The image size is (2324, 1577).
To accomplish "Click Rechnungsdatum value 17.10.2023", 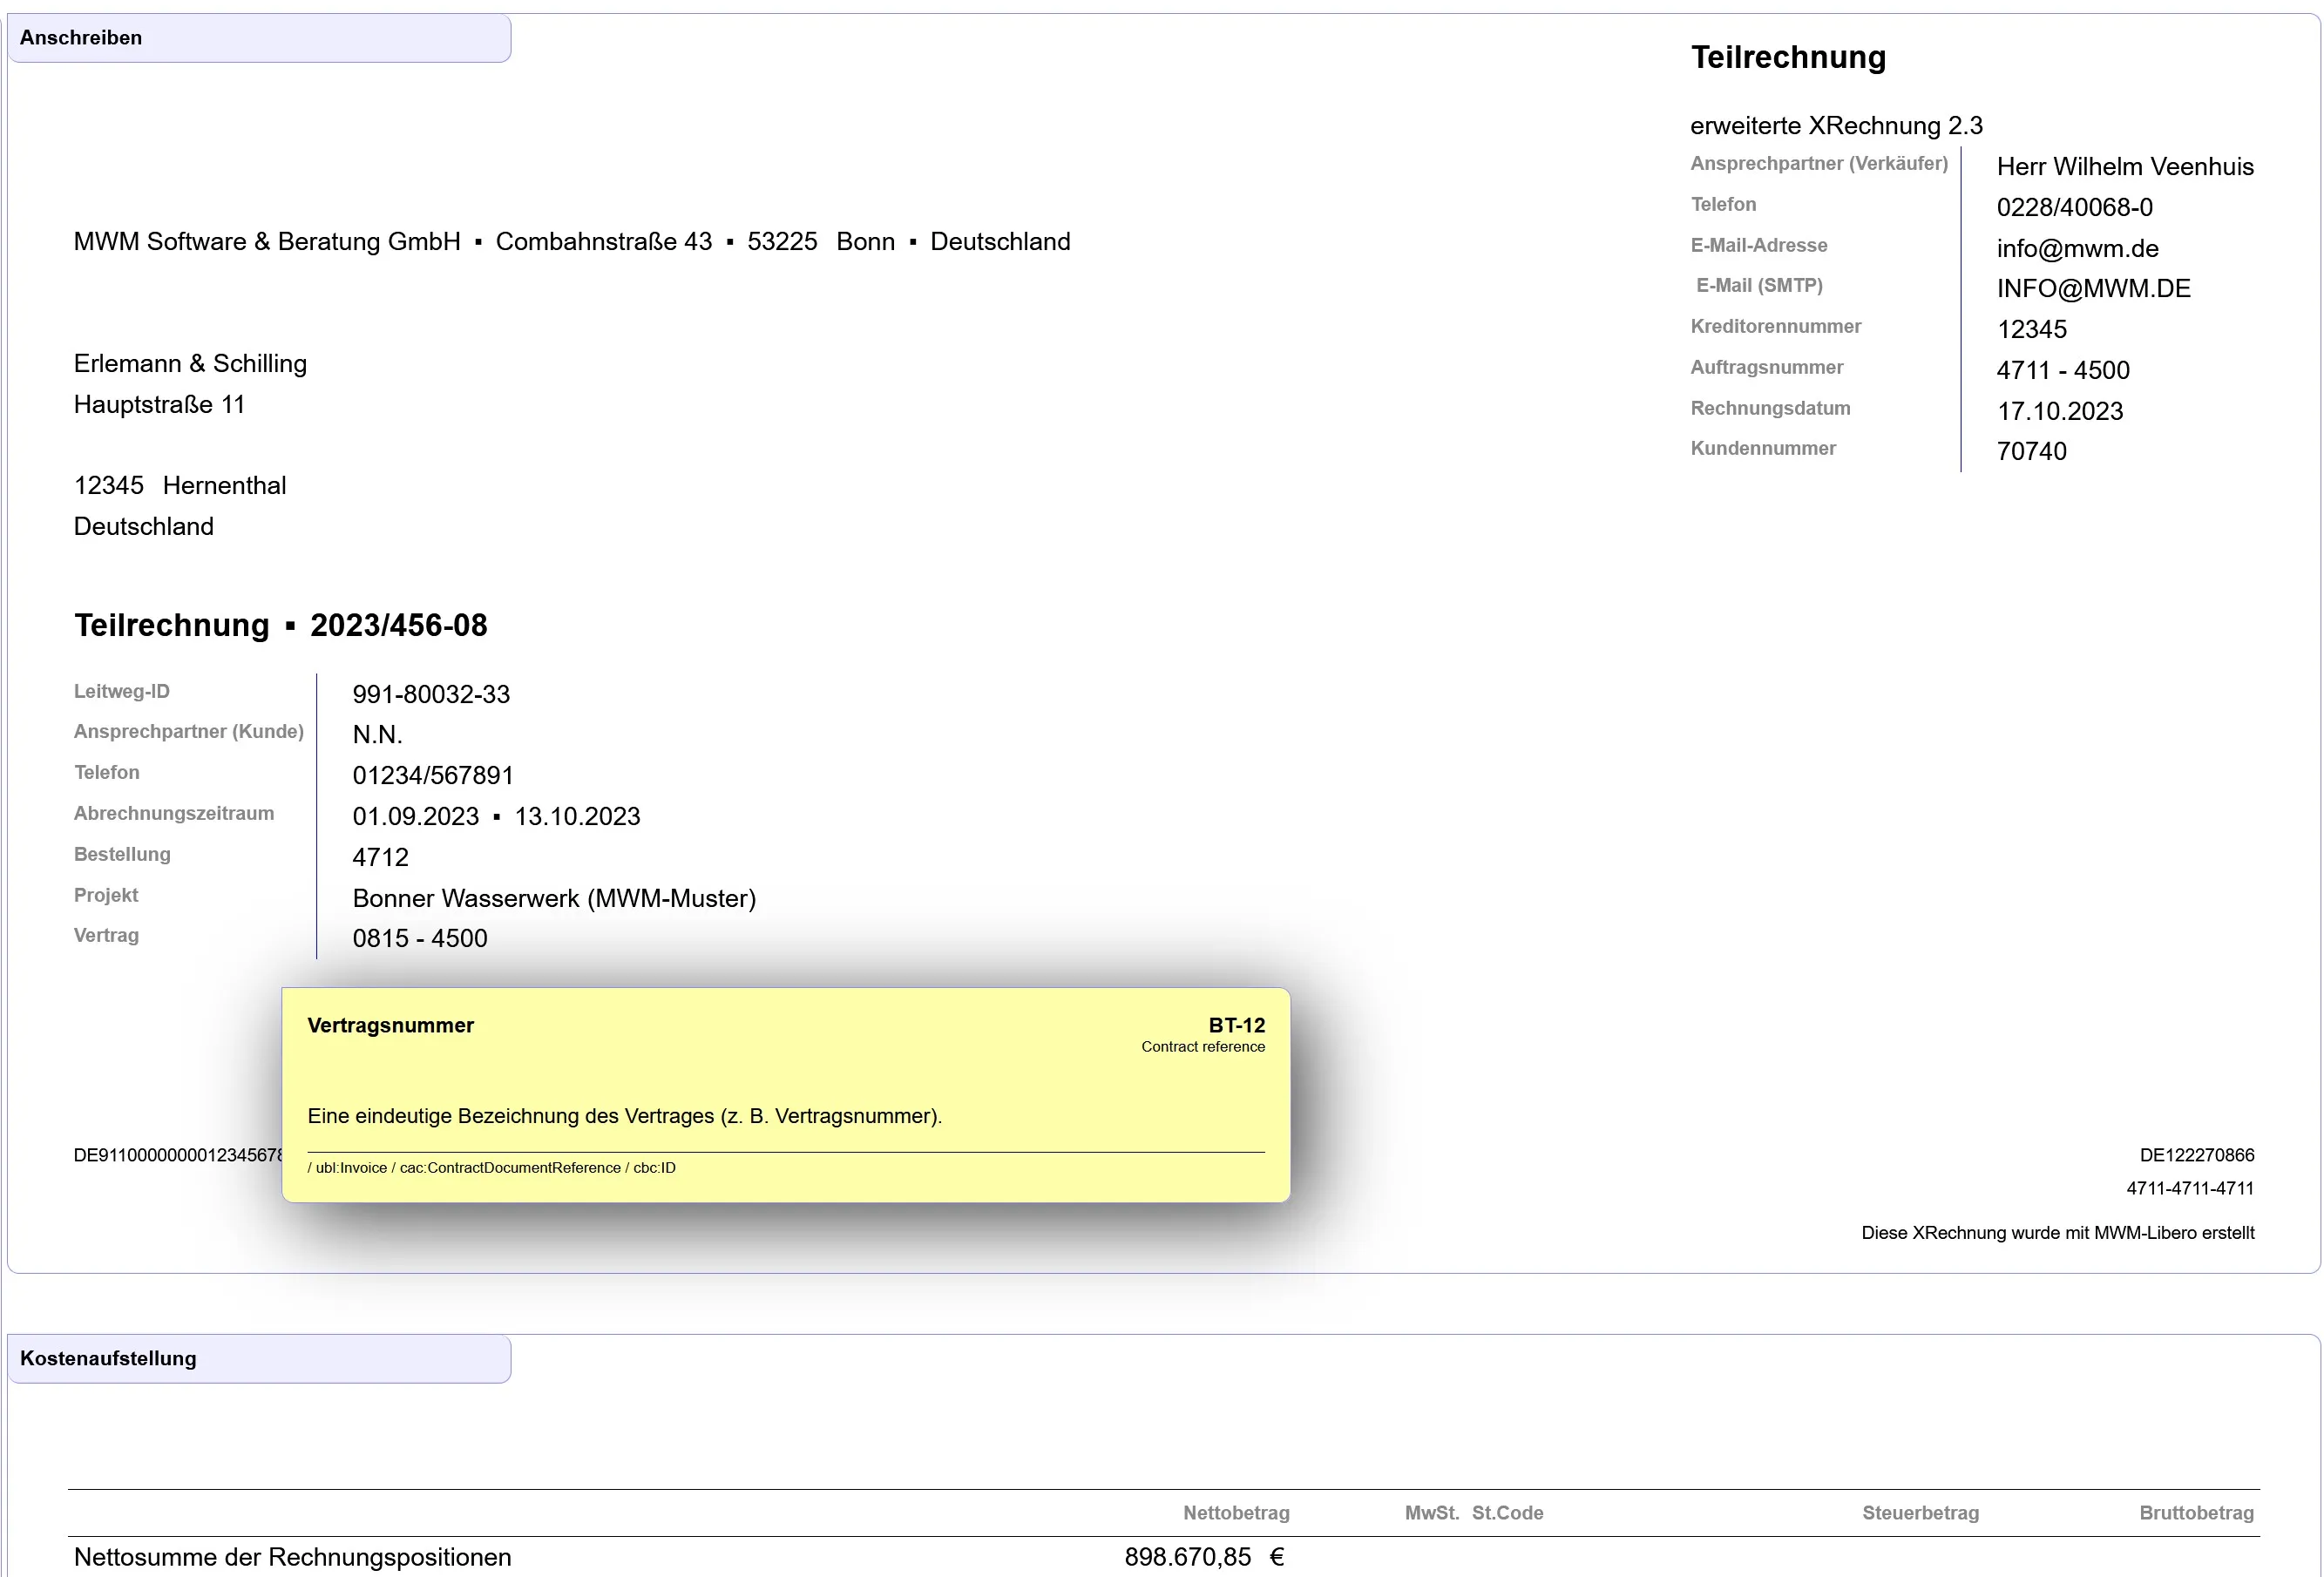I will point(2059,412).
